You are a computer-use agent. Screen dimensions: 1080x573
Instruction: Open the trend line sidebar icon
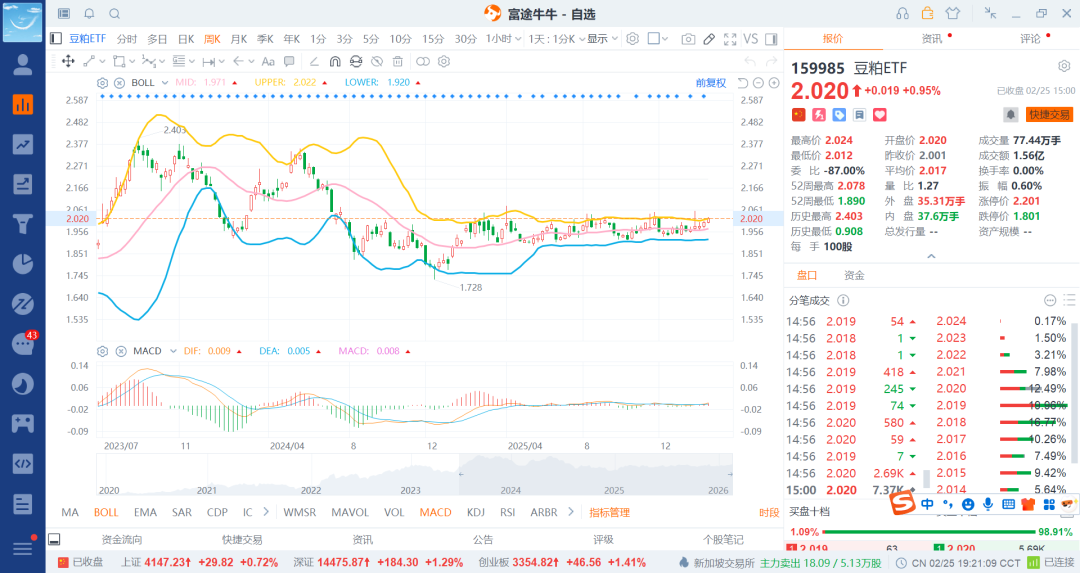[23, 144]
